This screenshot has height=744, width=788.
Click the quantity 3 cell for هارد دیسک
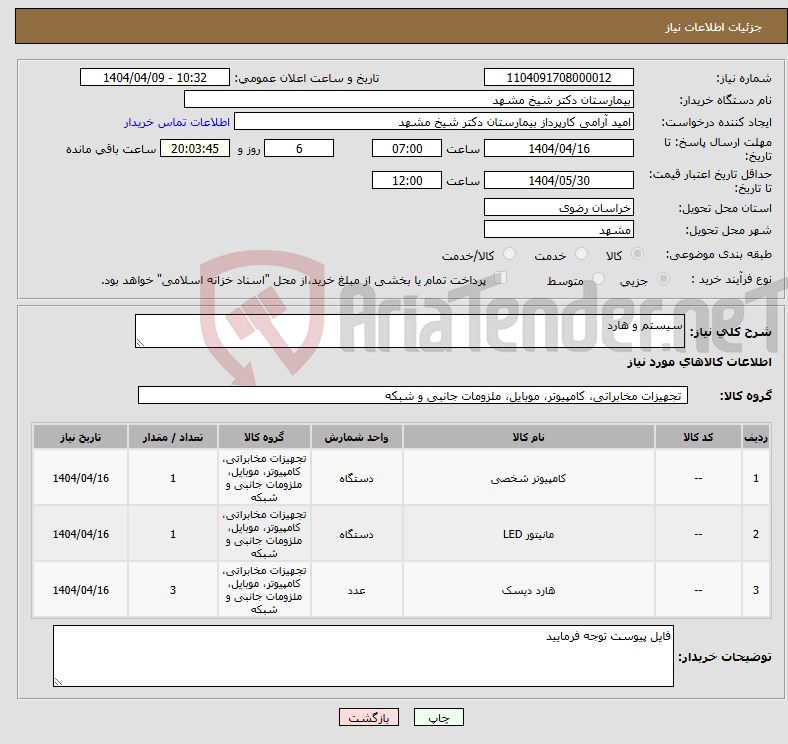(x=173, y=590)
